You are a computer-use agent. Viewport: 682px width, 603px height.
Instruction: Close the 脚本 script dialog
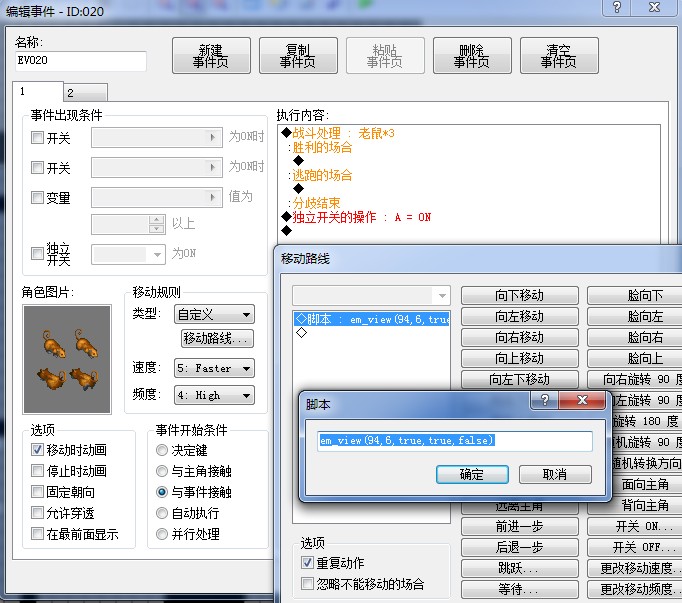click(582, 400)
